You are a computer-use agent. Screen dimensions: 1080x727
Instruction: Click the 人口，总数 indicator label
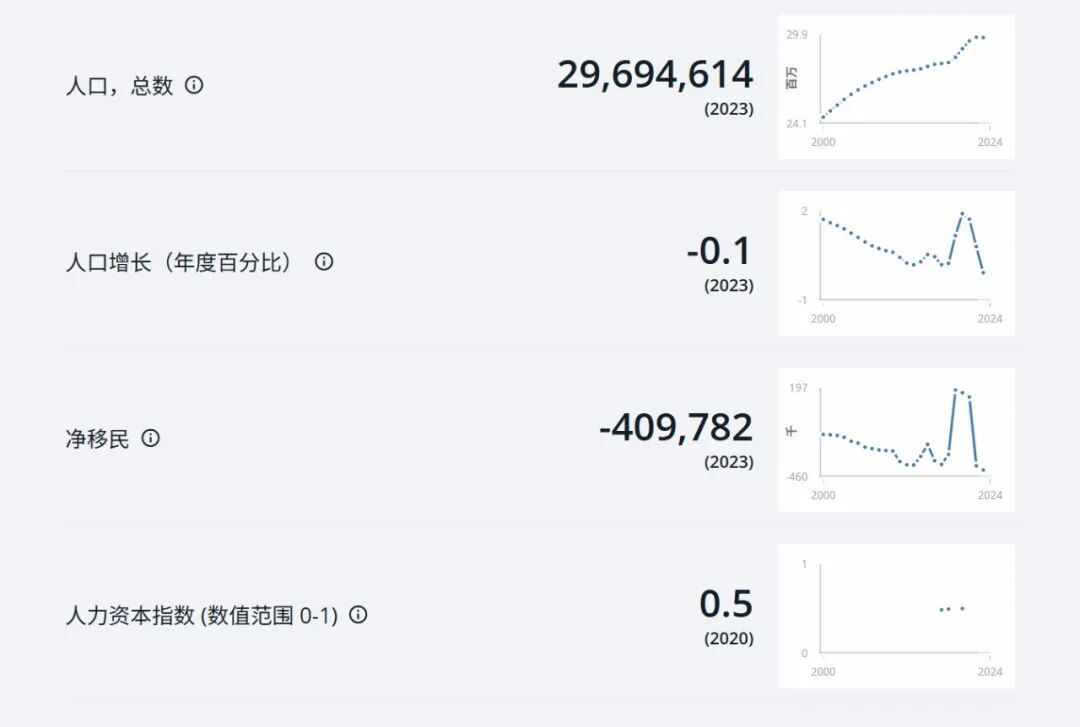(x=119, y=85)
